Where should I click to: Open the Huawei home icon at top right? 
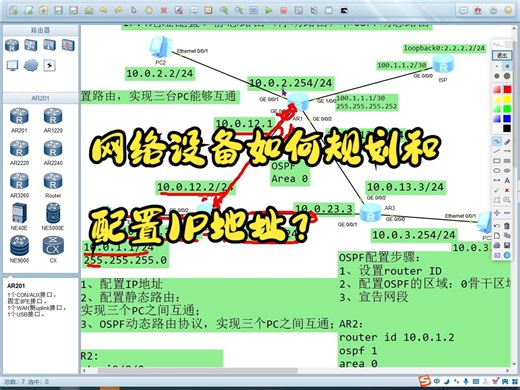(478, 11)
